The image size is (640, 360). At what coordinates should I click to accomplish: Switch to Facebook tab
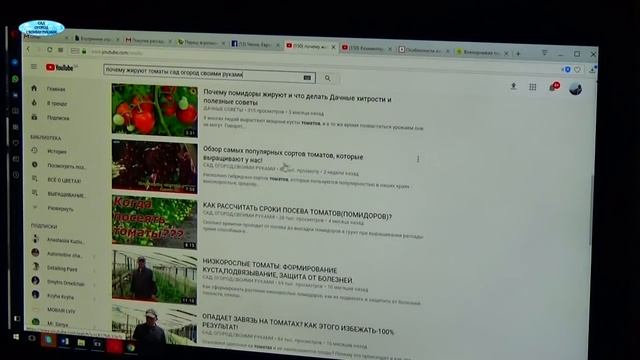[255, 44]
